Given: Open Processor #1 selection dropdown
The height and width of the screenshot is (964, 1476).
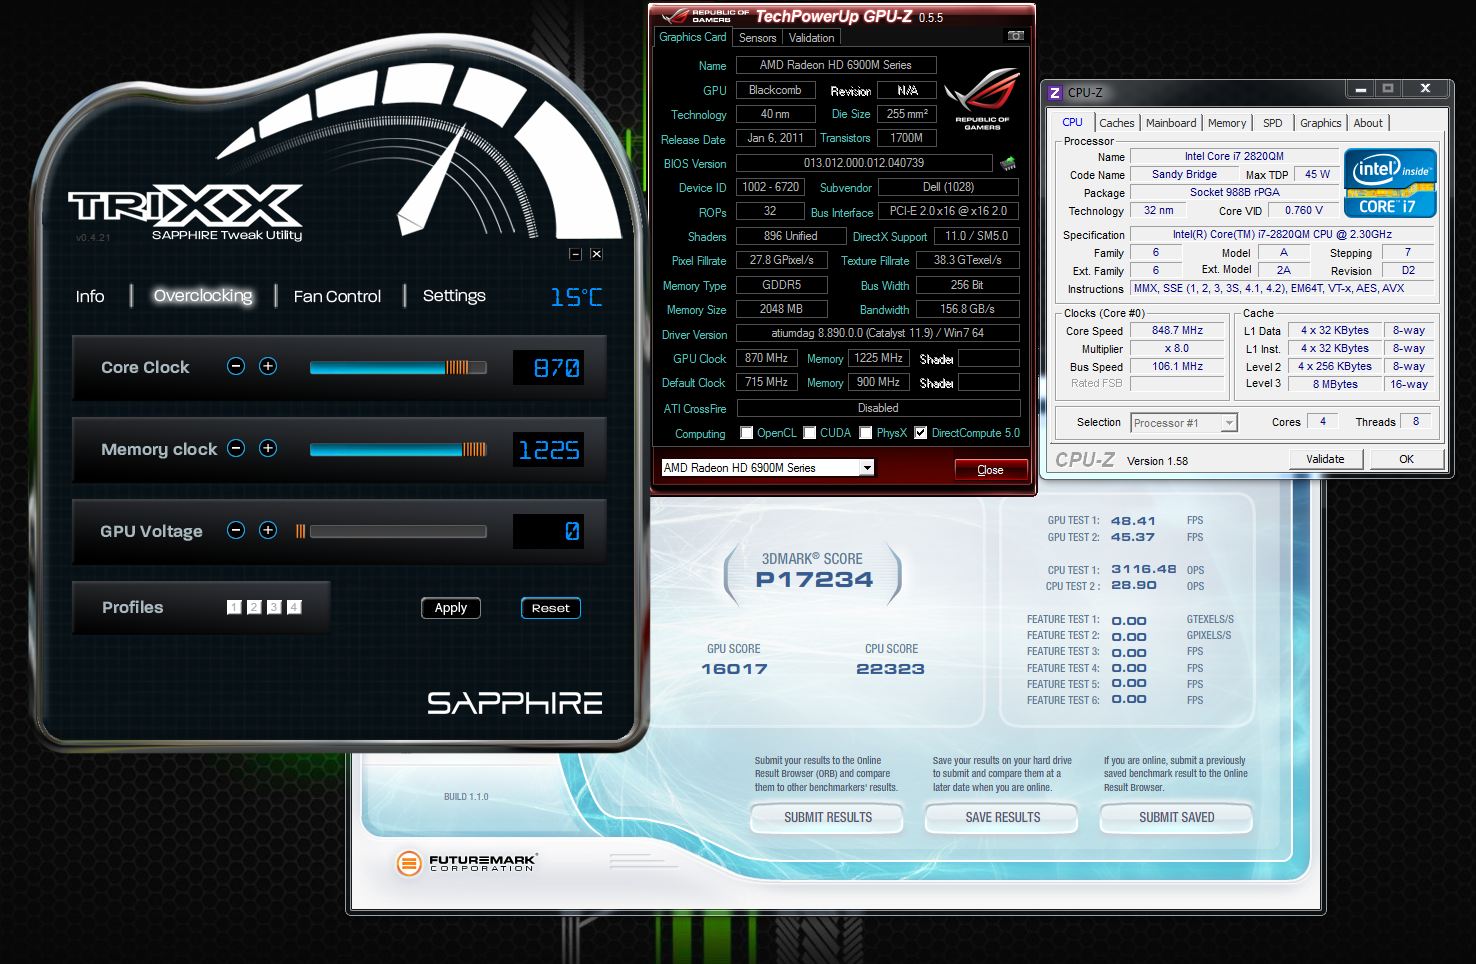Looking at the screenshot, I should pyautogui.click(x=1229, y=423).
